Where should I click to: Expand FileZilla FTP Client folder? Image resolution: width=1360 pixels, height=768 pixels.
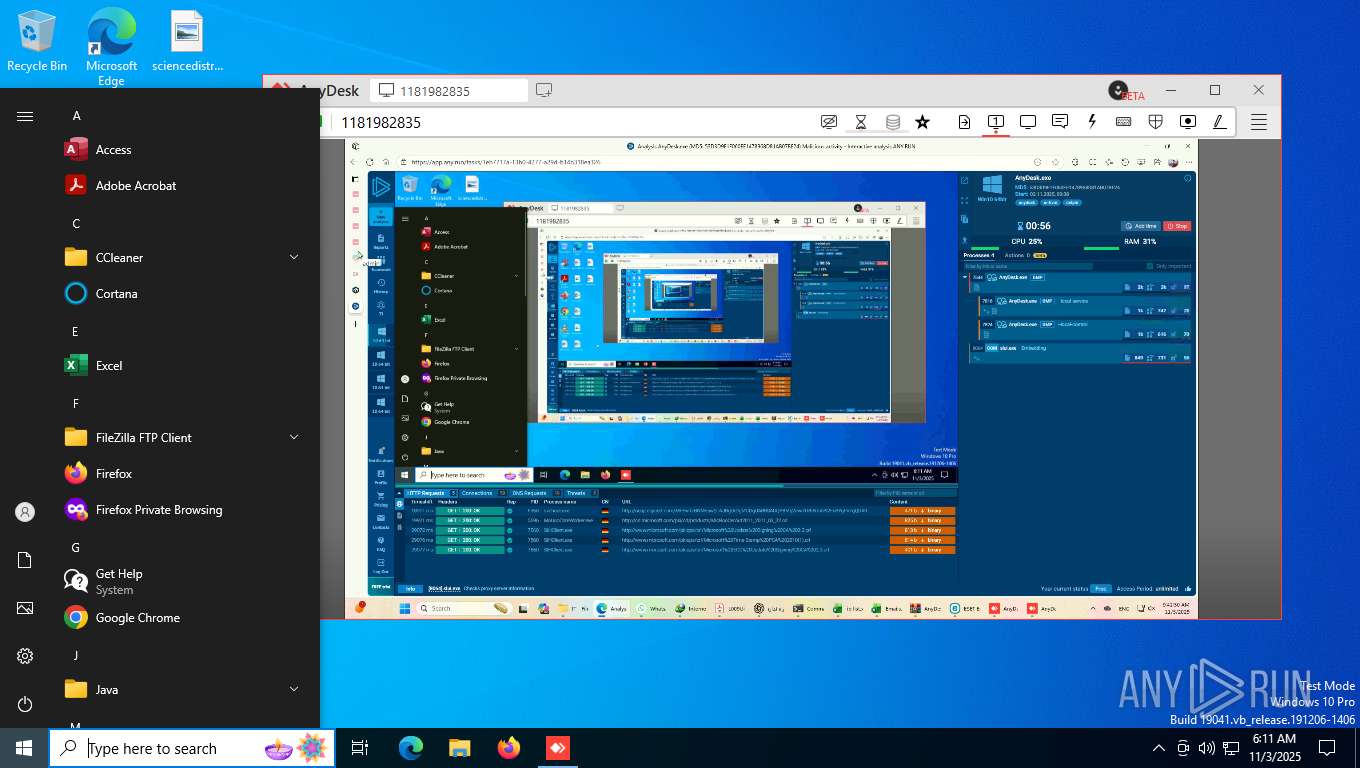pos(184,438)
